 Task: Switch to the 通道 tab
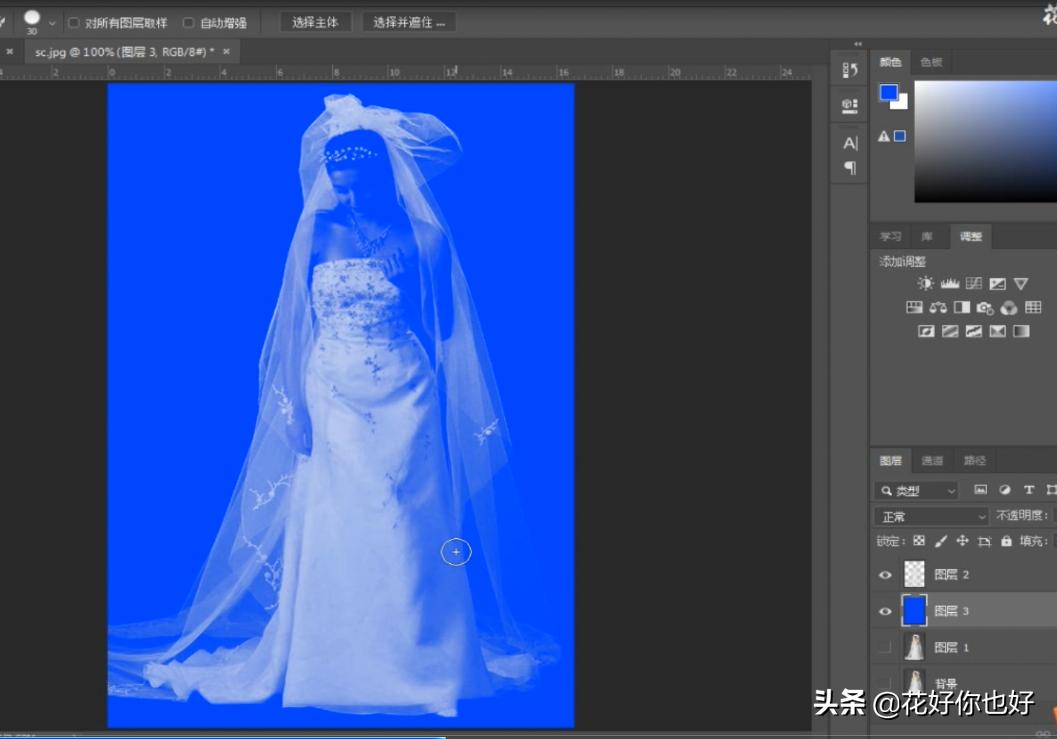click(x=932, y=461)
